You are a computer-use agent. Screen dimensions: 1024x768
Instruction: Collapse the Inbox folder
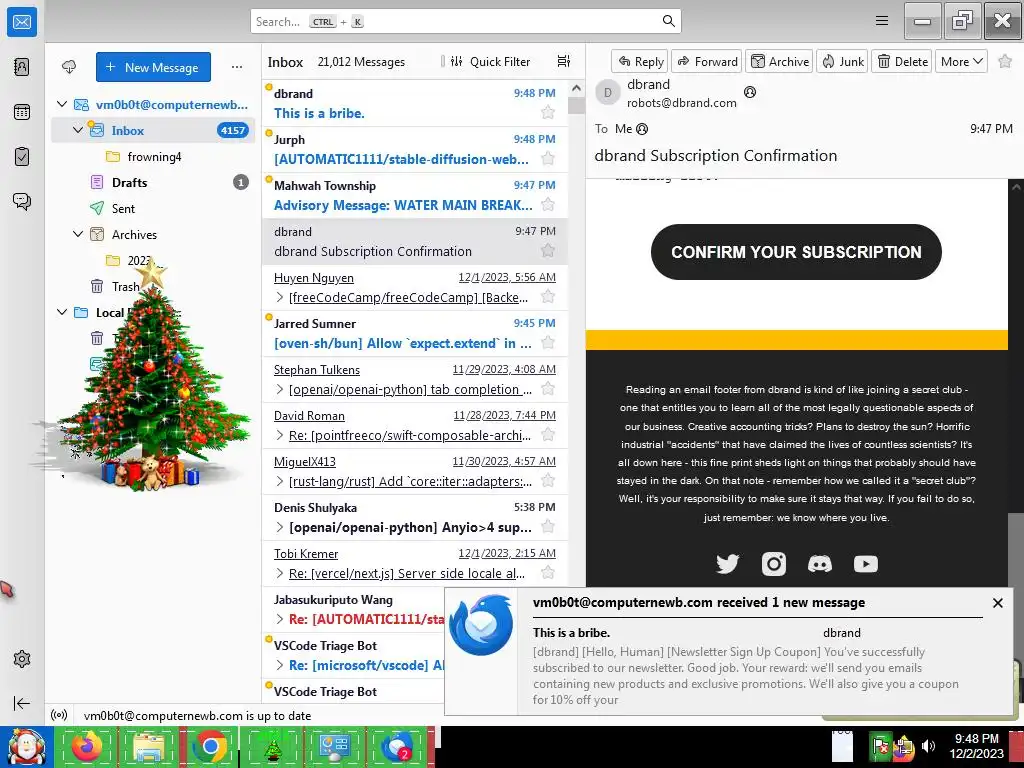pyautogui.click(x=78, y=130)
